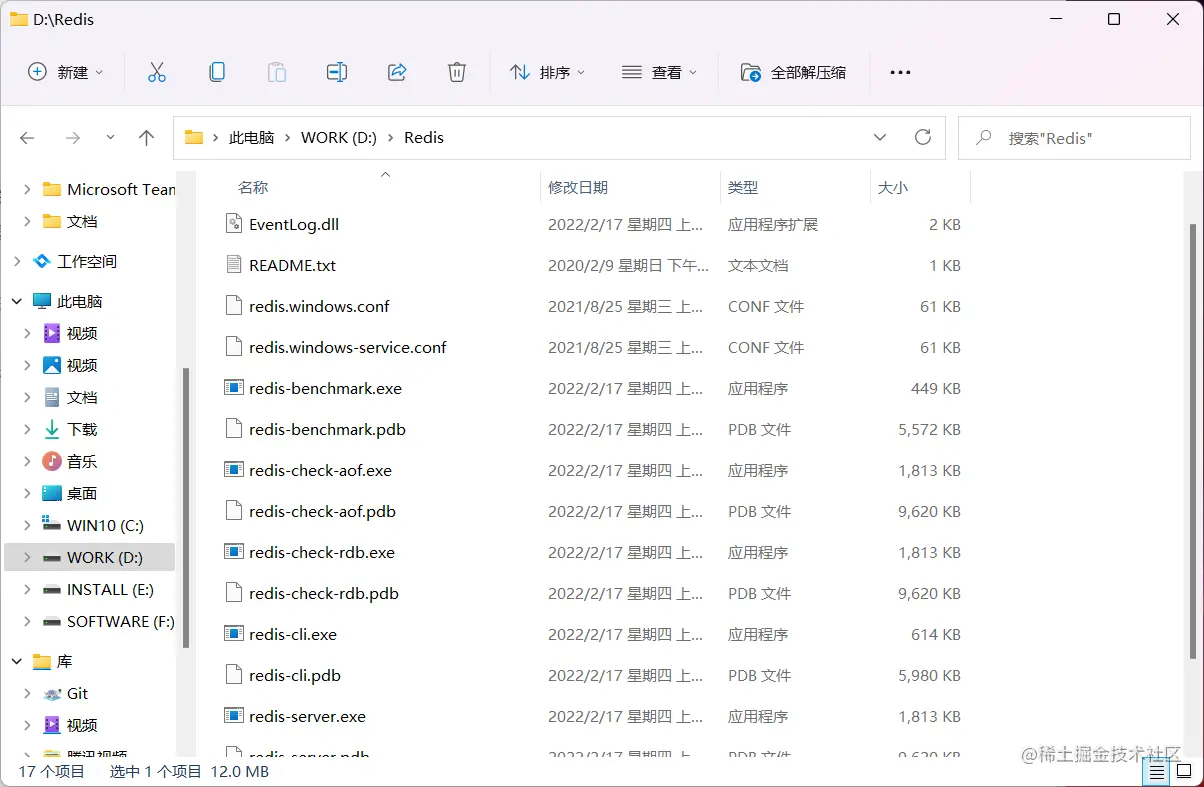Go up one folder level arrow
This screenshot has width=1204, height=787.
pyautogui.click(x=147, y=138)
